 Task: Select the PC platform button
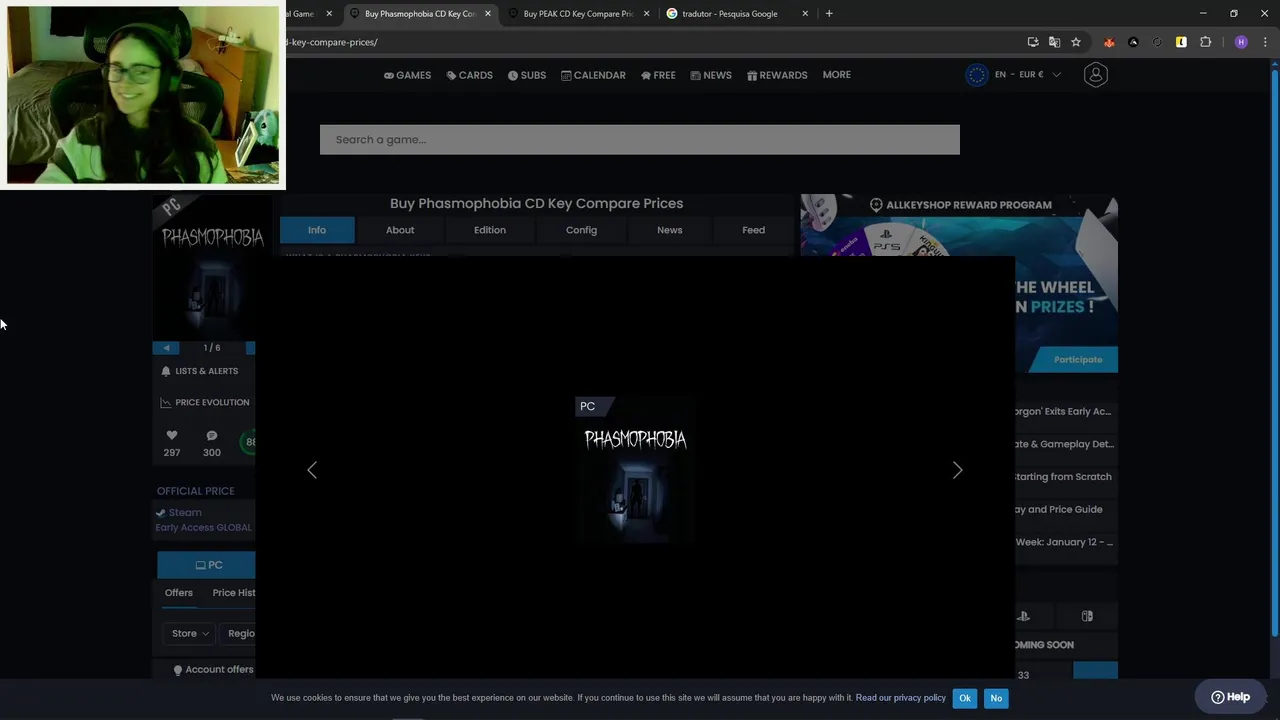206,565
